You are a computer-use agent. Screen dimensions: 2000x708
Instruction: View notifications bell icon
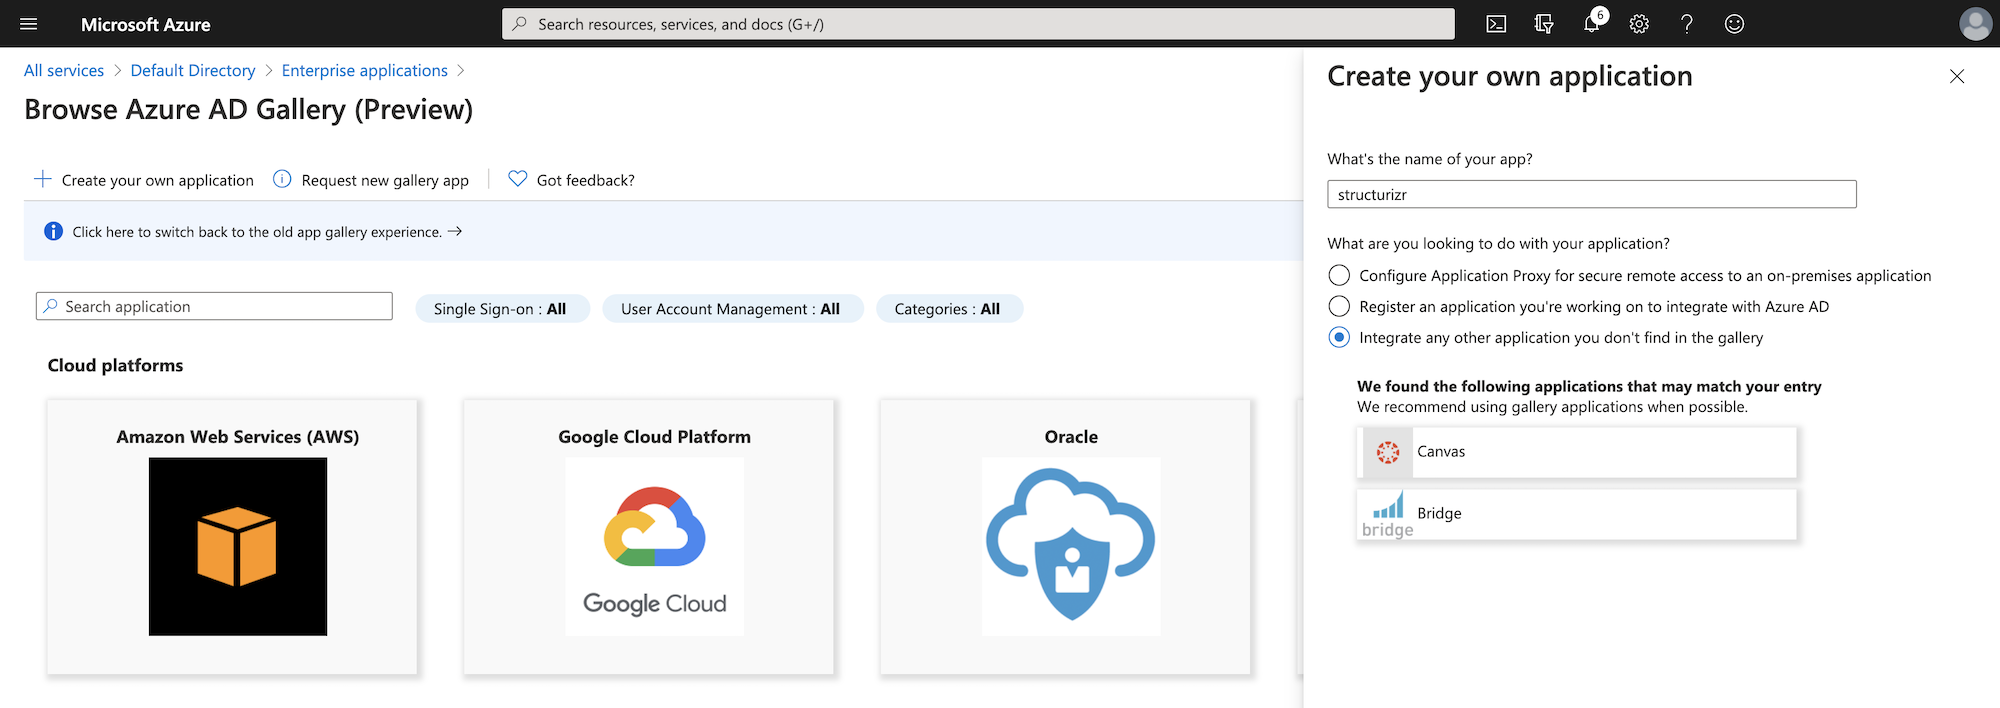point(1592,23)
